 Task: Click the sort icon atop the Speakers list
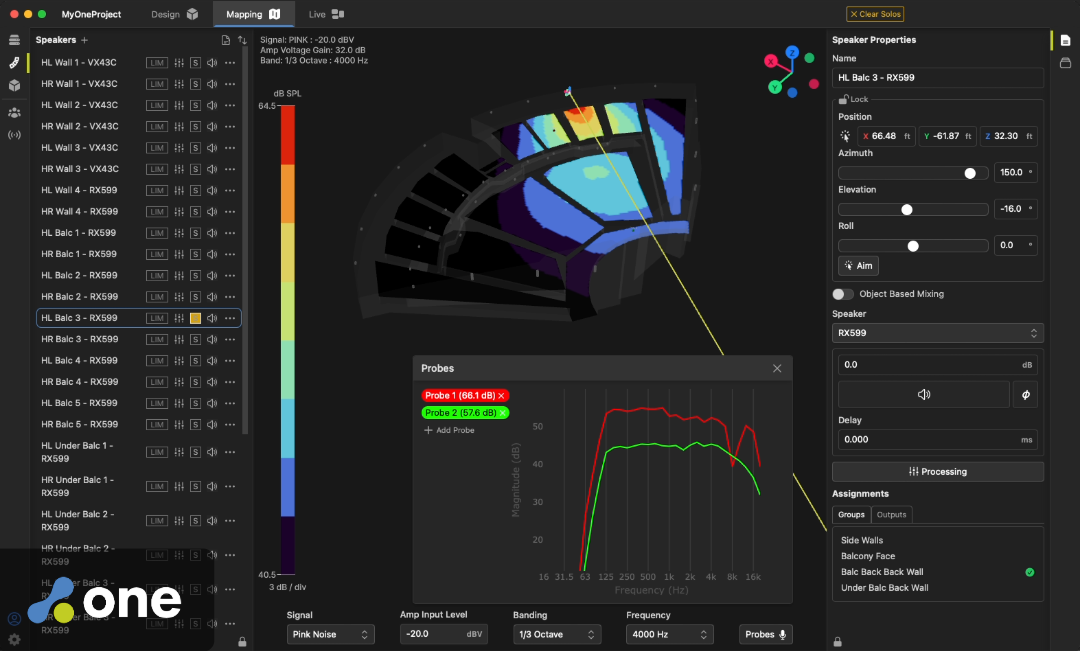point(243,38)
